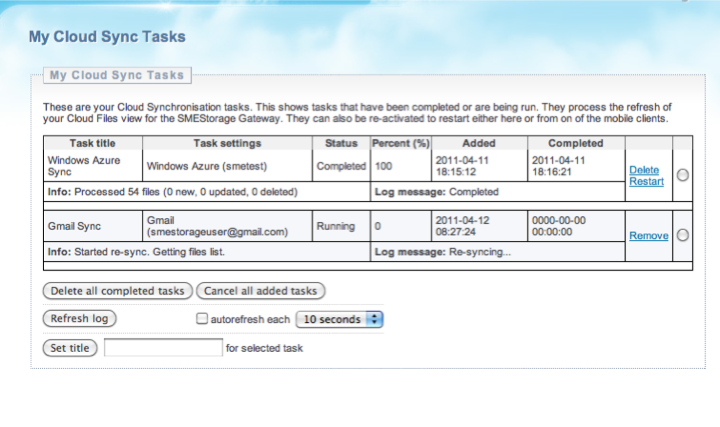This screenshot has width=720, height=427.
Task: Click the Percent (%) column header
Action: pyautogui.click(x=400, y=143)
